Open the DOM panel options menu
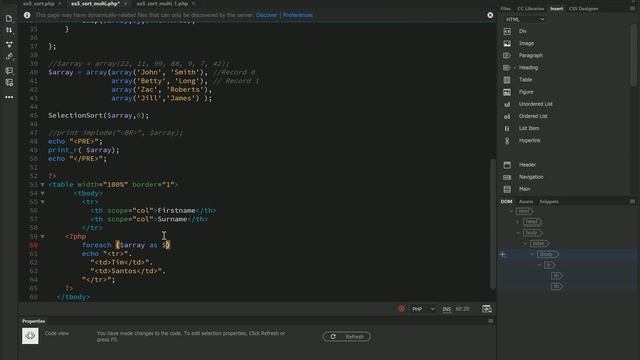 (632, 202)
